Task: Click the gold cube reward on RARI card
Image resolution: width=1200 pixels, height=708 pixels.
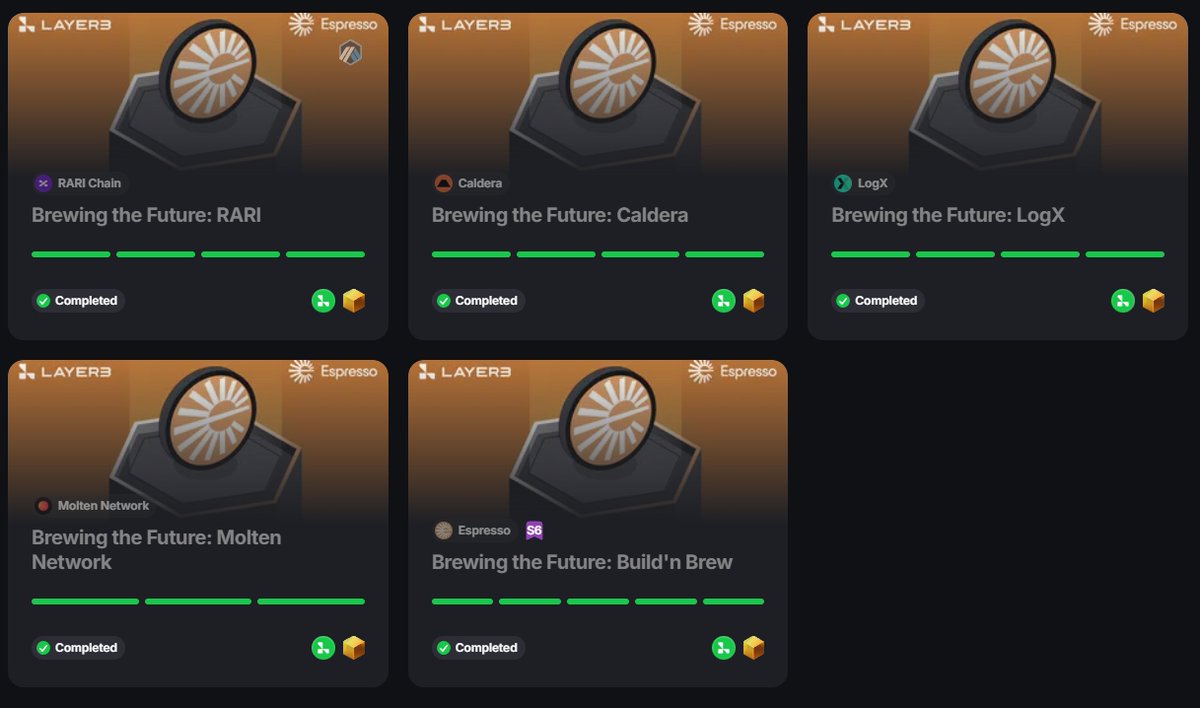Action: pos(354,300)
